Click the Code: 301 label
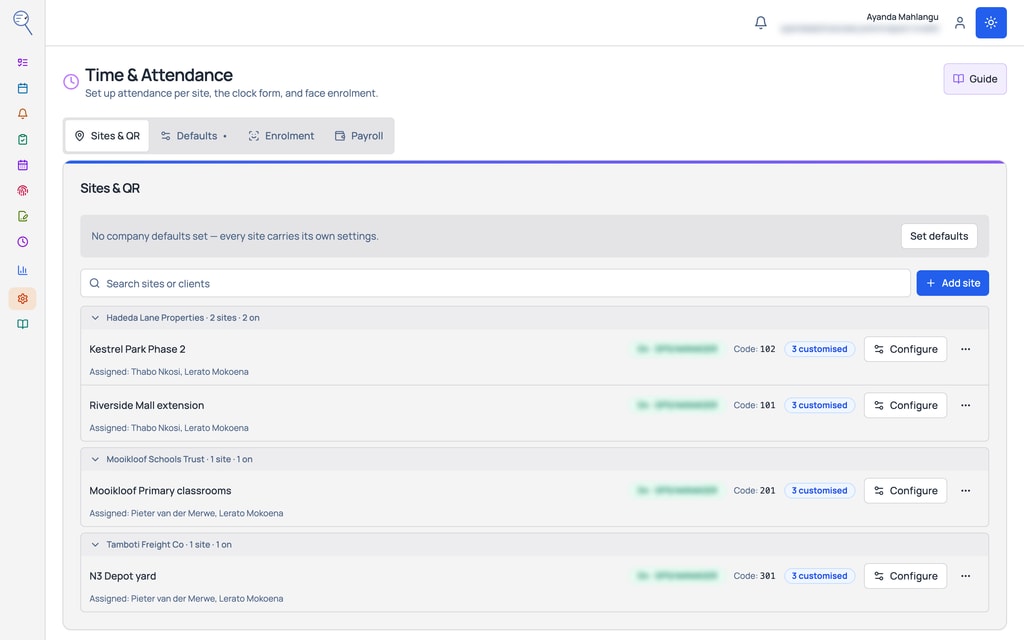This screenshot has width=1024, height=640. (754, 576)
